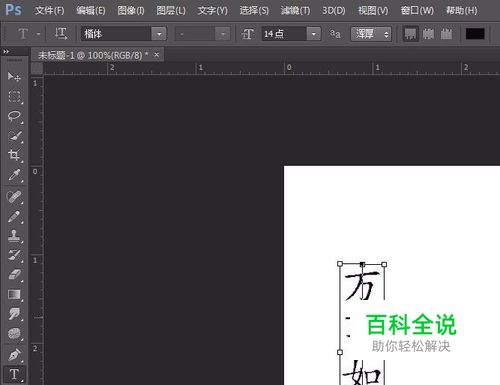The height and width of the screenshot is (385, 500).
Task: Set bottom text alignment
Action: point(446,34)
